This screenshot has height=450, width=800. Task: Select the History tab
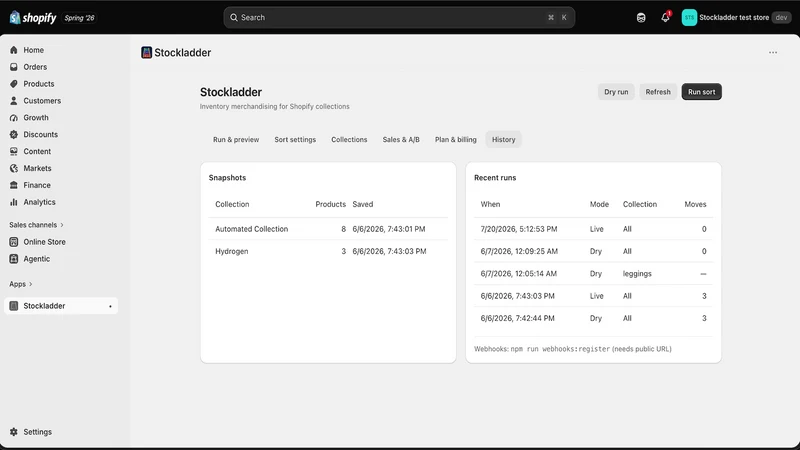click(x=504, y=139)
